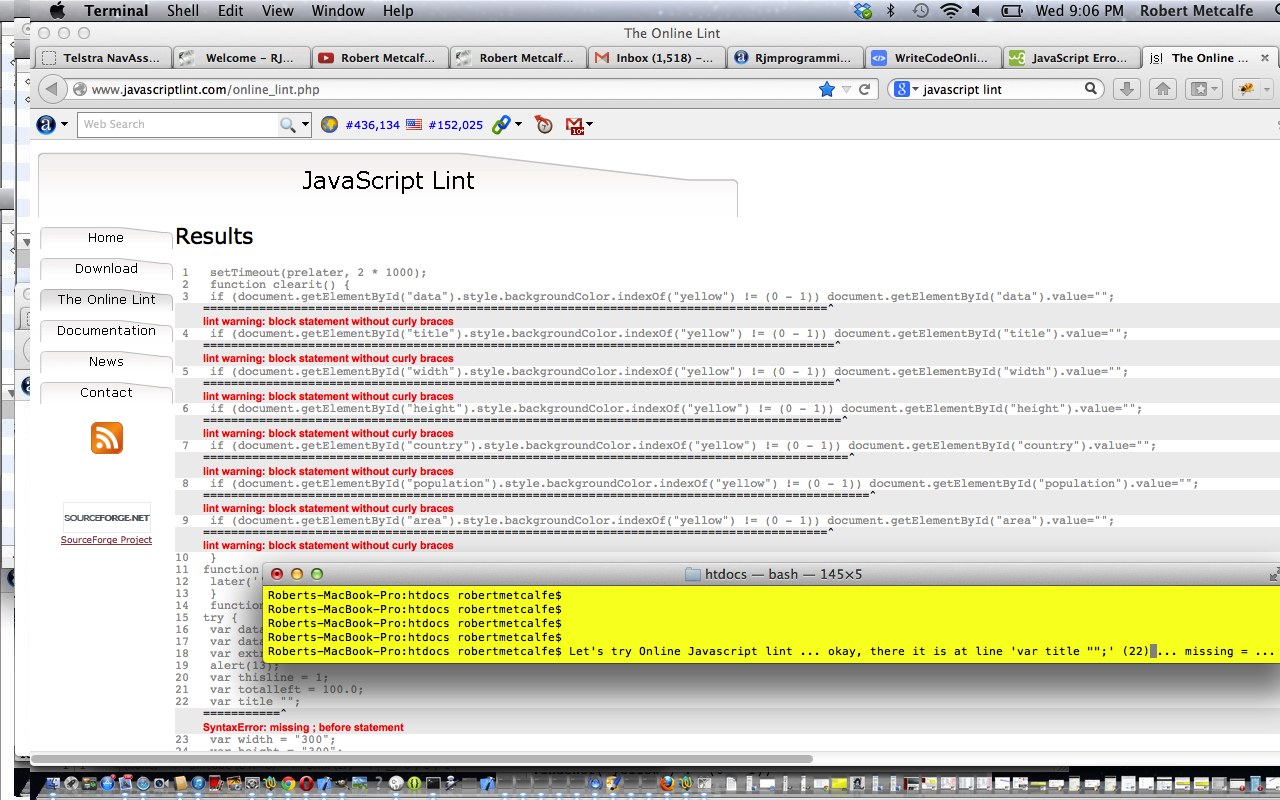
Task: Go to the browser Home button
Action: (1162, 89)
